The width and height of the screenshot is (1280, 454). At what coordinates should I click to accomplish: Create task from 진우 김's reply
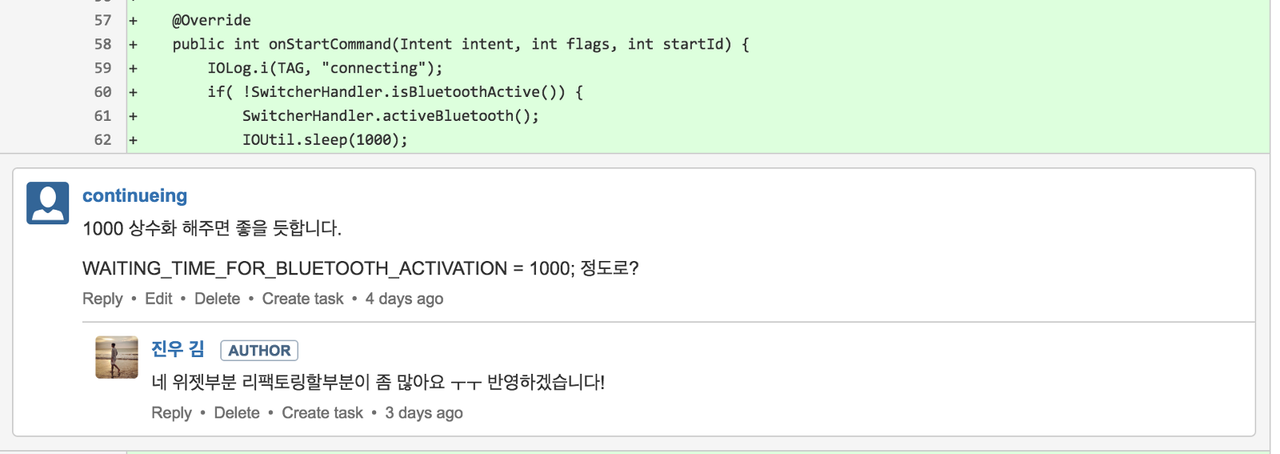(322, 413)
